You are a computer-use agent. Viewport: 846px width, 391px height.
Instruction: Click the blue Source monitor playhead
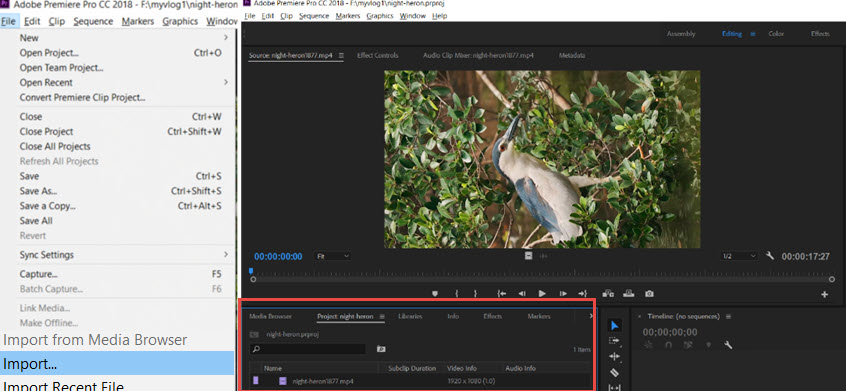pos(251,272)
